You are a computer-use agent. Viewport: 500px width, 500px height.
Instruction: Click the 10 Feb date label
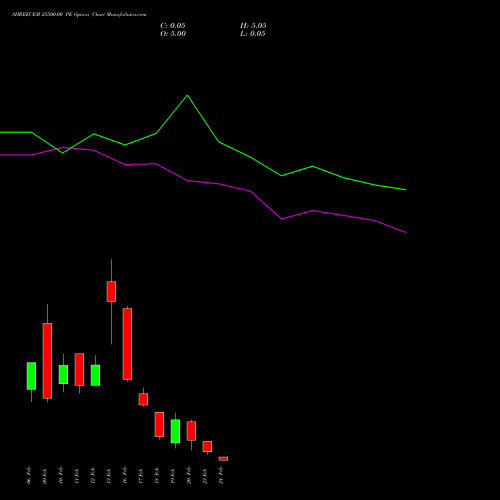[x=61, y=476]
